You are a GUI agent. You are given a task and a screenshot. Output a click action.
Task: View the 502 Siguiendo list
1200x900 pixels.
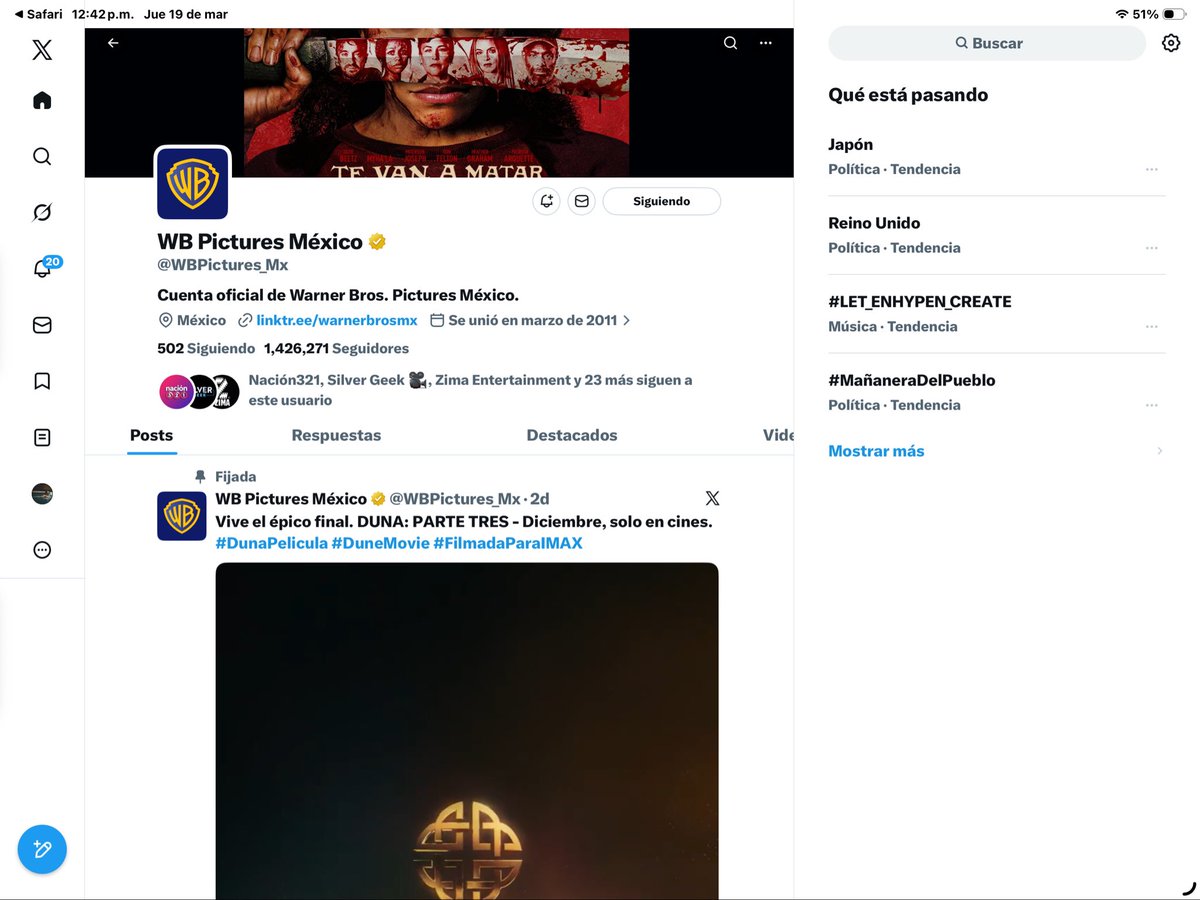point(206,349)
